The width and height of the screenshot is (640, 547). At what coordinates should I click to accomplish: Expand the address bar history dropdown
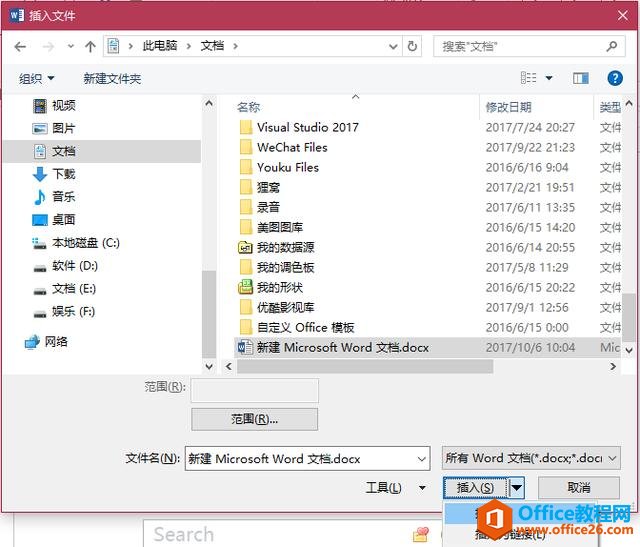[393, 47]
